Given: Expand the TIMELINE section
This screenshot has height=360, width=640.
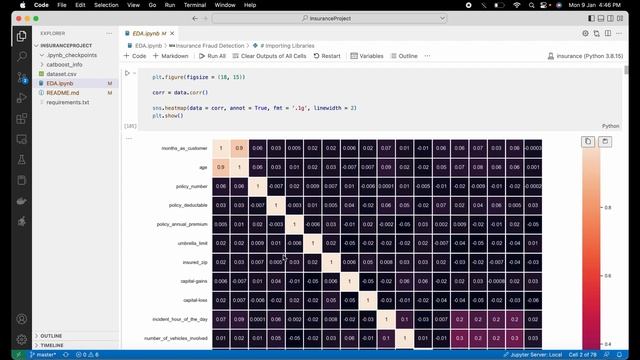Looking at the screenshot, I should [x=52, y=345].
